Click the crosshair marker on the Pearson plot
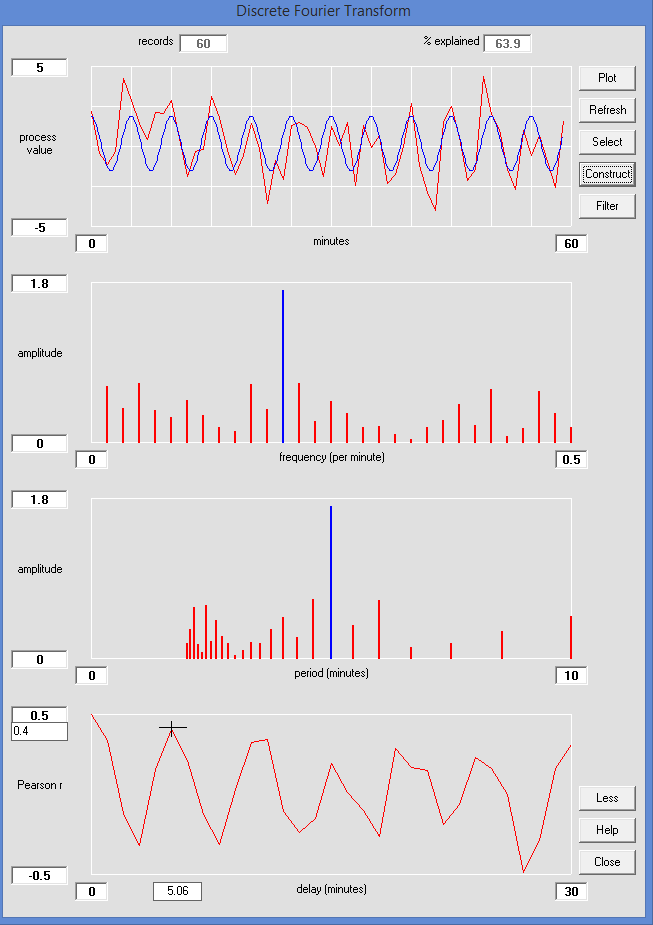This screenshot has width=653, height=925. [172, 728]
